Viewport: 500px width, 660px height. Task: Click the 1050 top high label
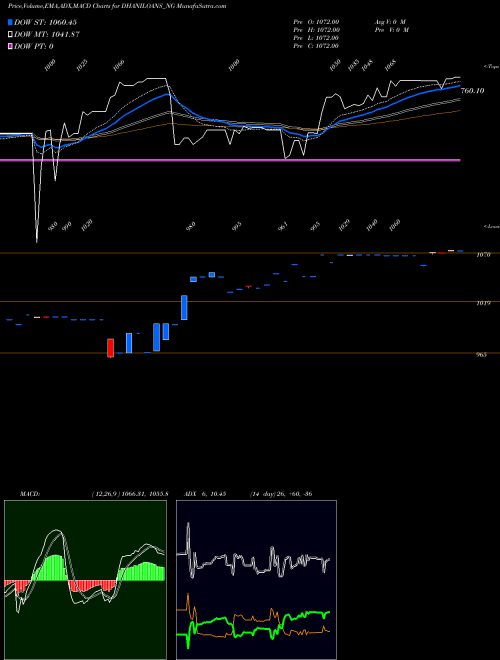pyautogui.click(x=335, y=65)
